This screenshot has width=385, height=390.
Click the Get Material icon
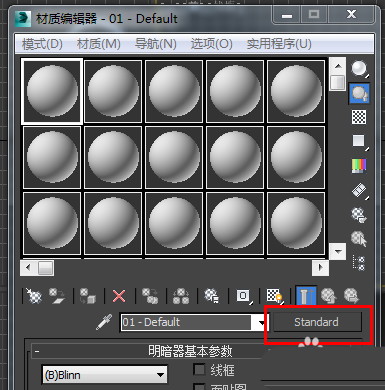tap(33, 296)
